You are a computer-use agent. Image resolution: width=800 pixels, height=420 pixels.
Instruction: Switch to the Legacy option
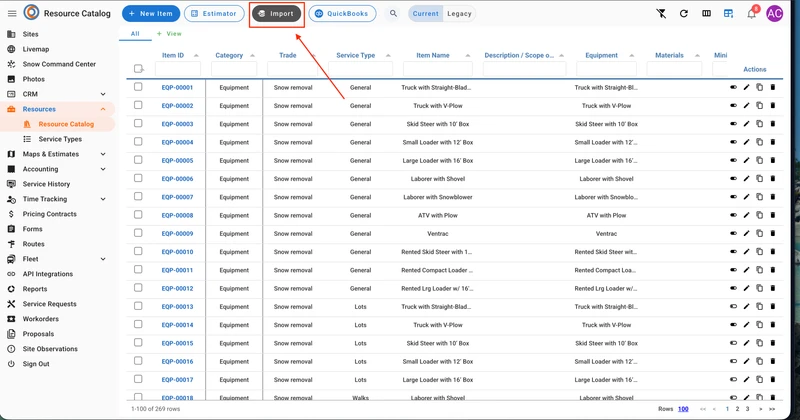point(459,14)
